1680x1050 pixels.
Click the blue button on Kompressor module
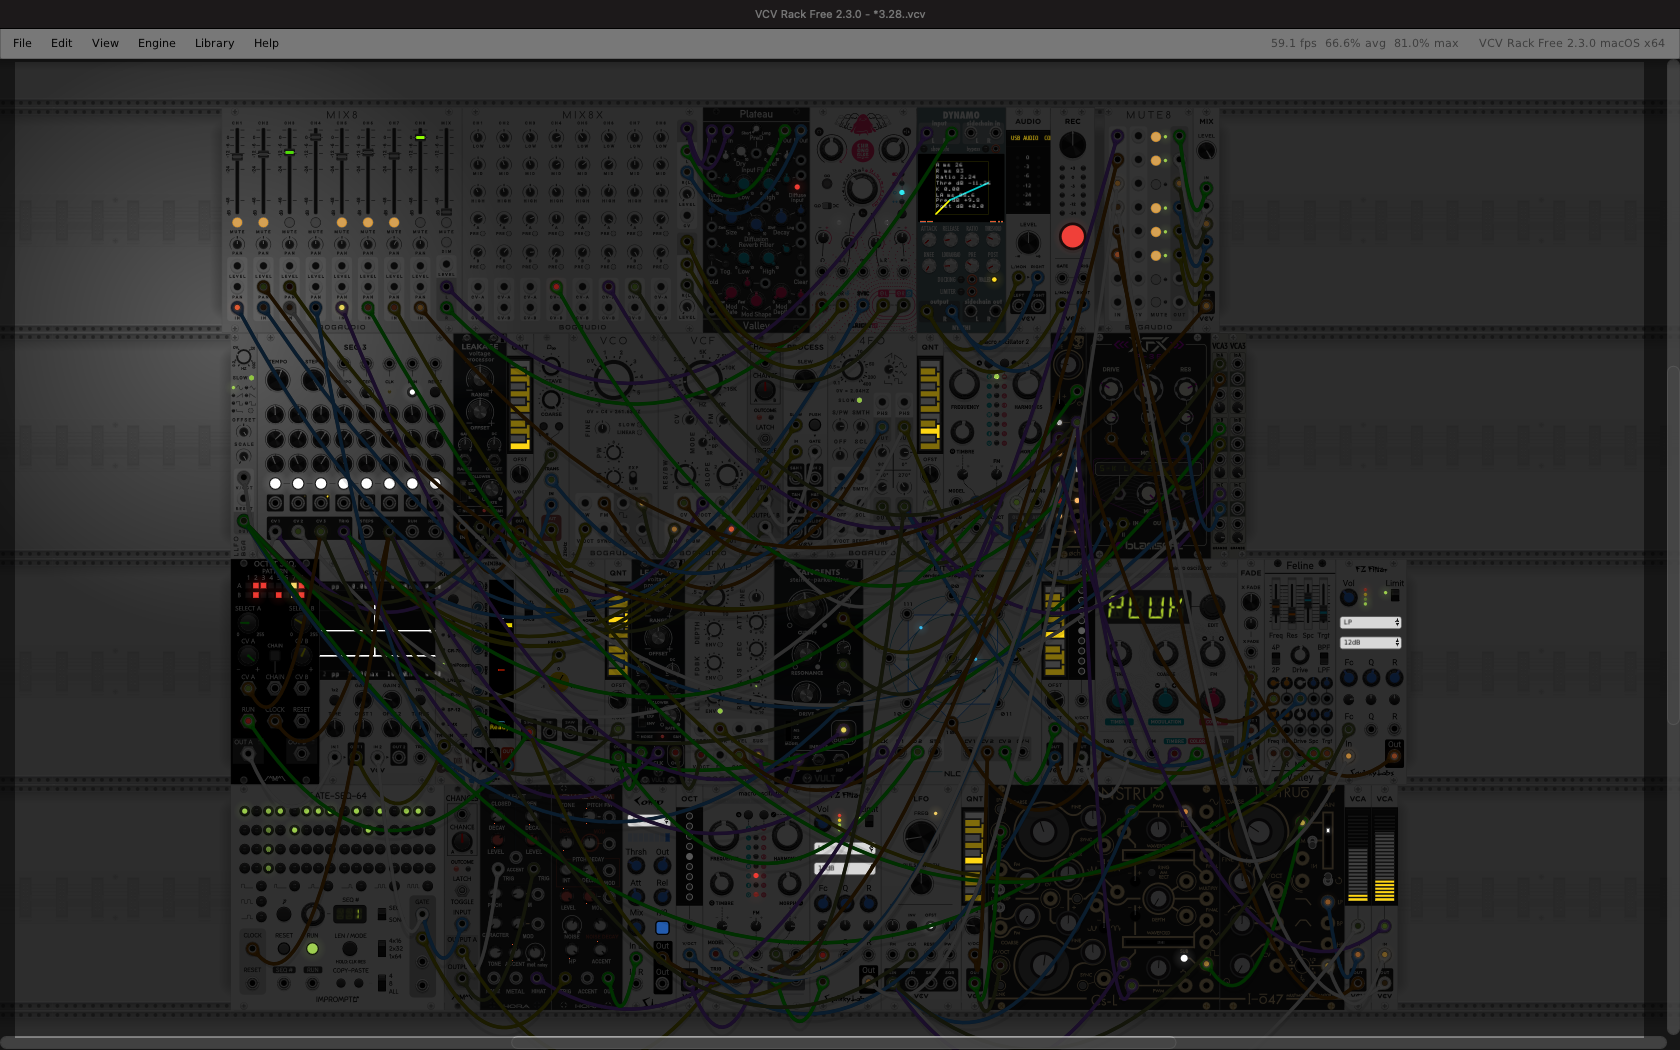coord(662,928)
